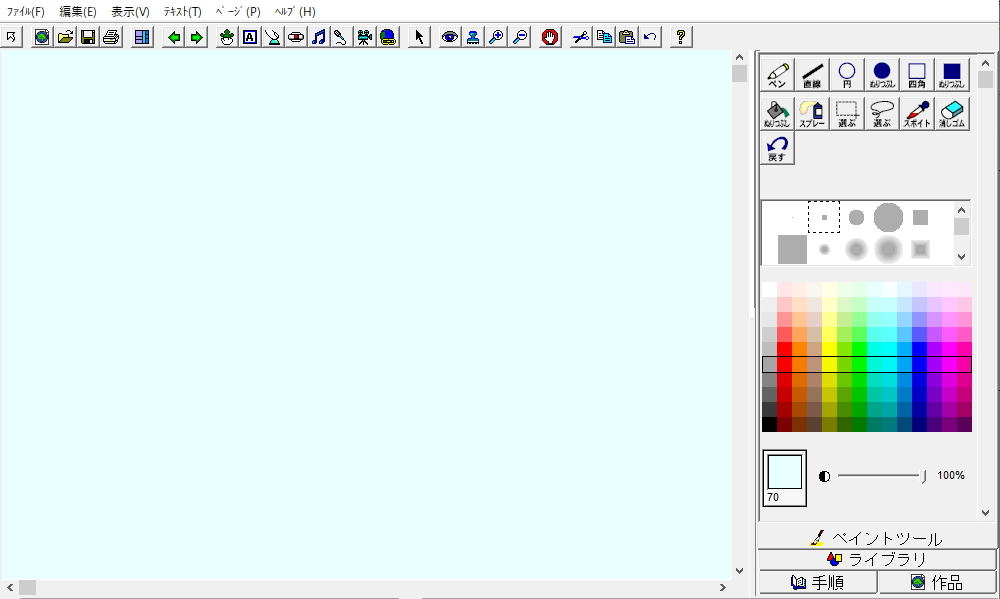This screenshot has width=1000, height=599.
Task: Switch to the ペイントツール panel
Action: point(877,538)
